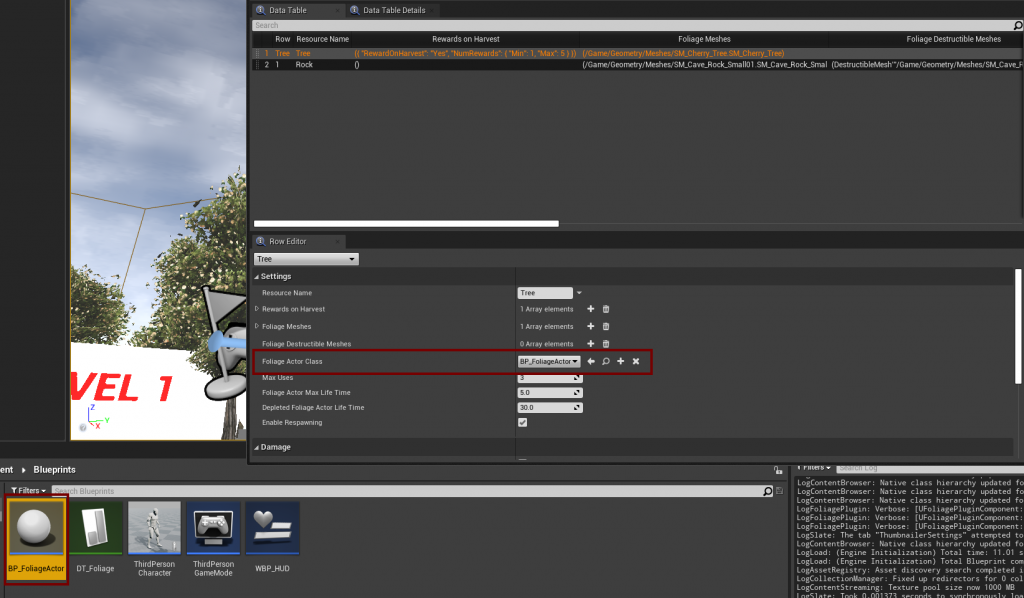Open the Content Browser Filters dropdown

[29, 491]
